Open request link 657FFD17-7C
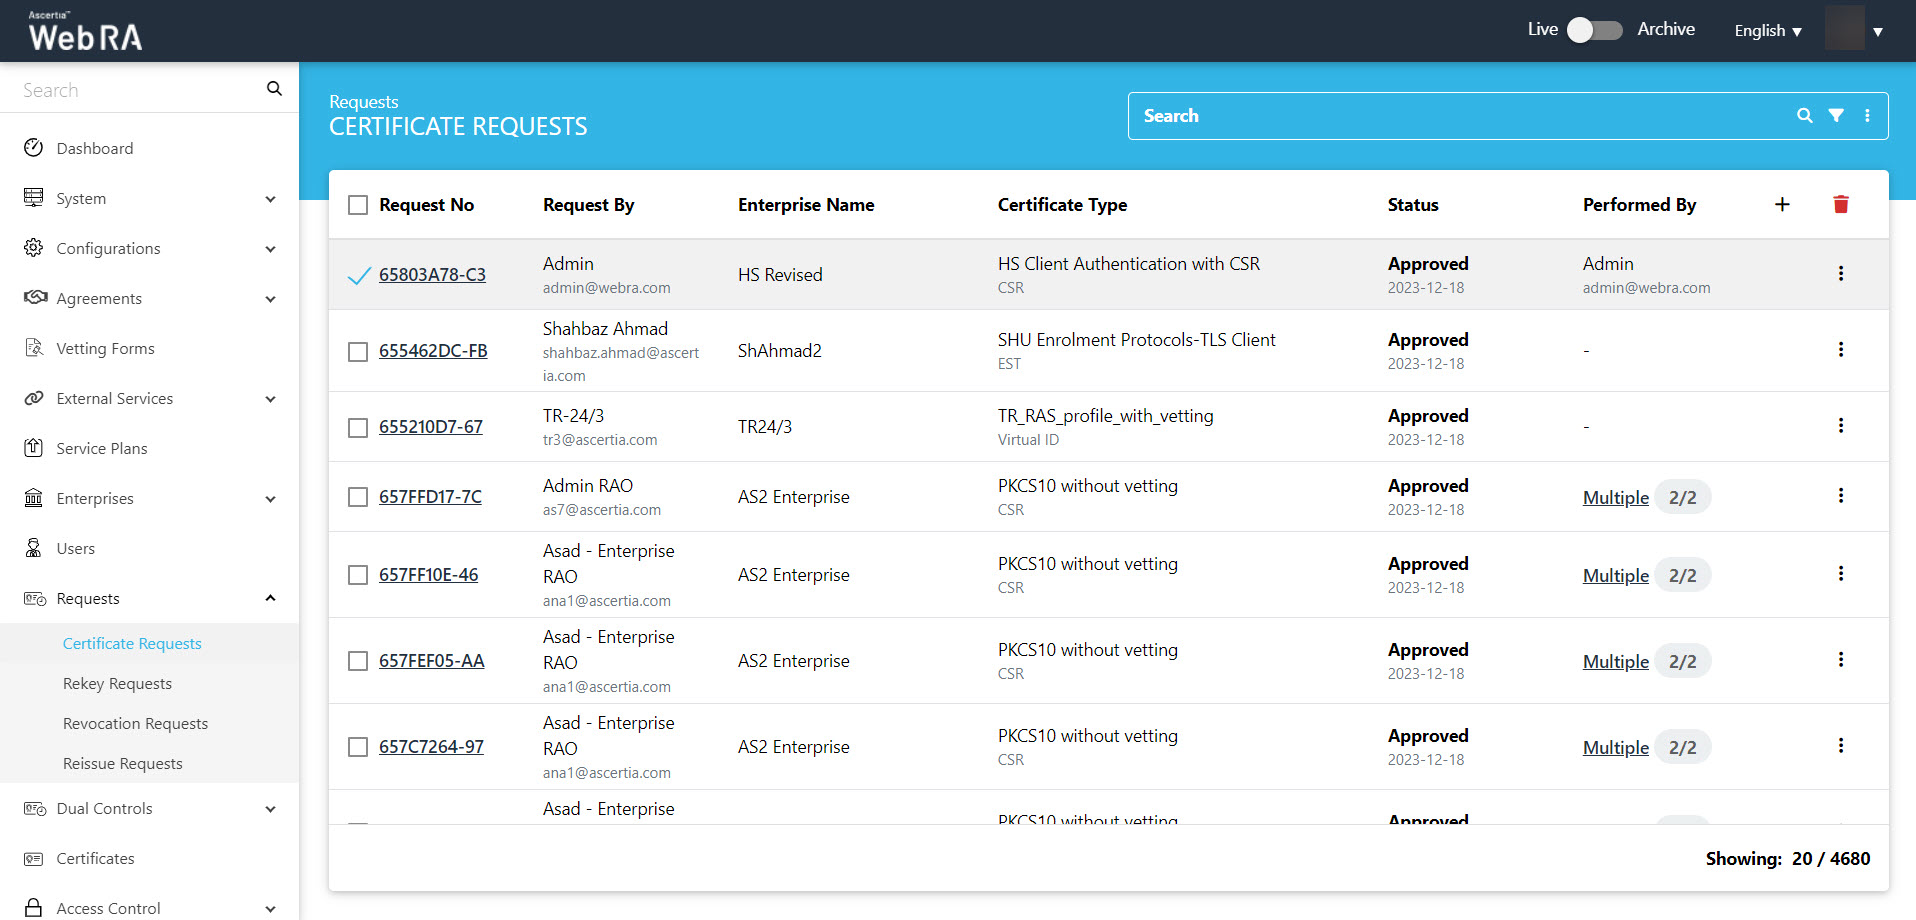 click(430, 497)
